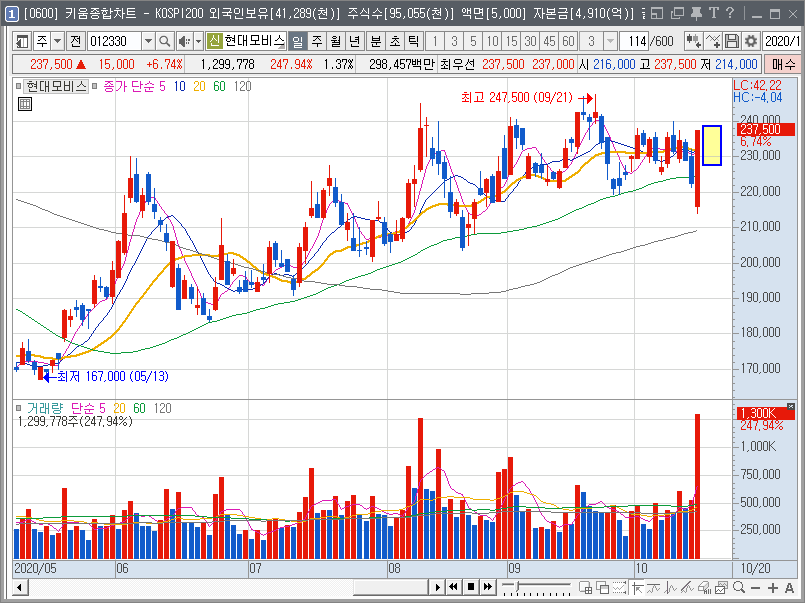
Task: Click the chart compare add icon
Action: pyautogui.click(x=693, y=41)
